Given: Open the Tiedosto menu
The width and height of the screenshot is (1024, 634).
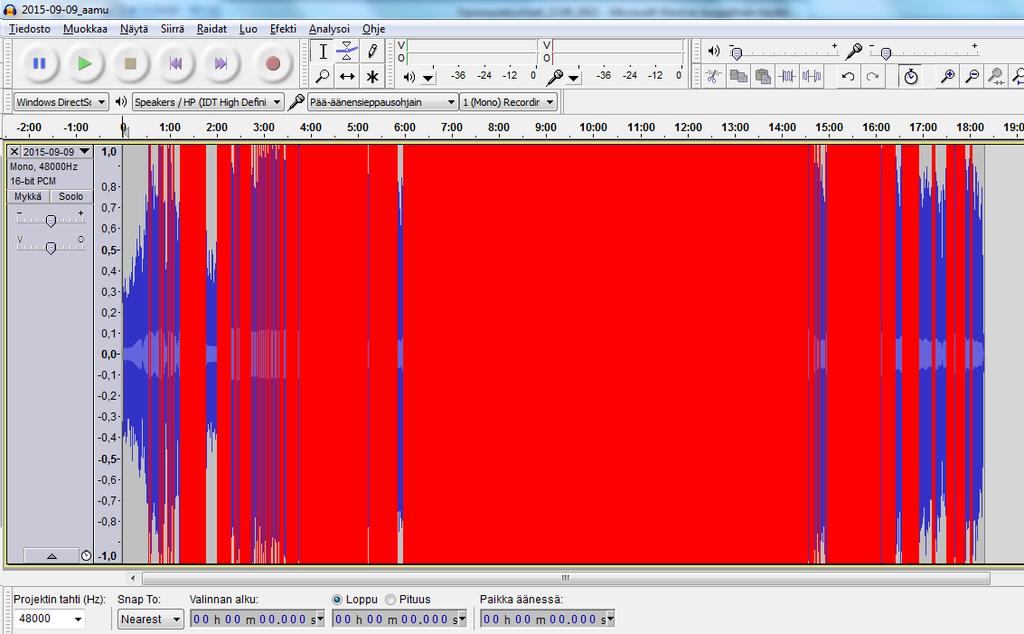Looking at the screenshot, I should 29,29.
